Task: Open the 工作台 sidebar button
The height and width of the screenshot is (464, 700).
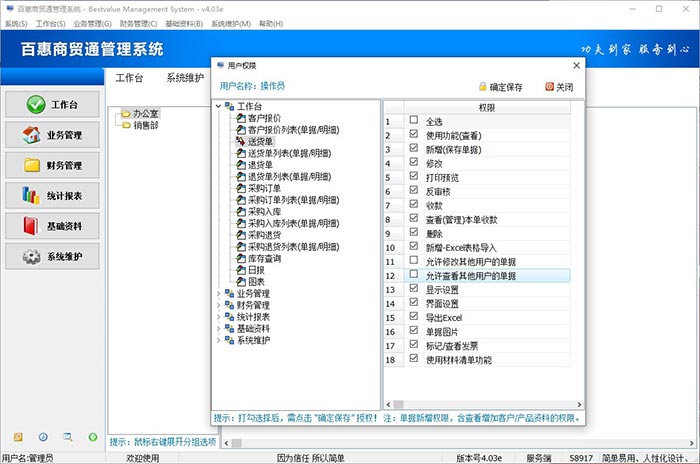Action: (52, 105)
